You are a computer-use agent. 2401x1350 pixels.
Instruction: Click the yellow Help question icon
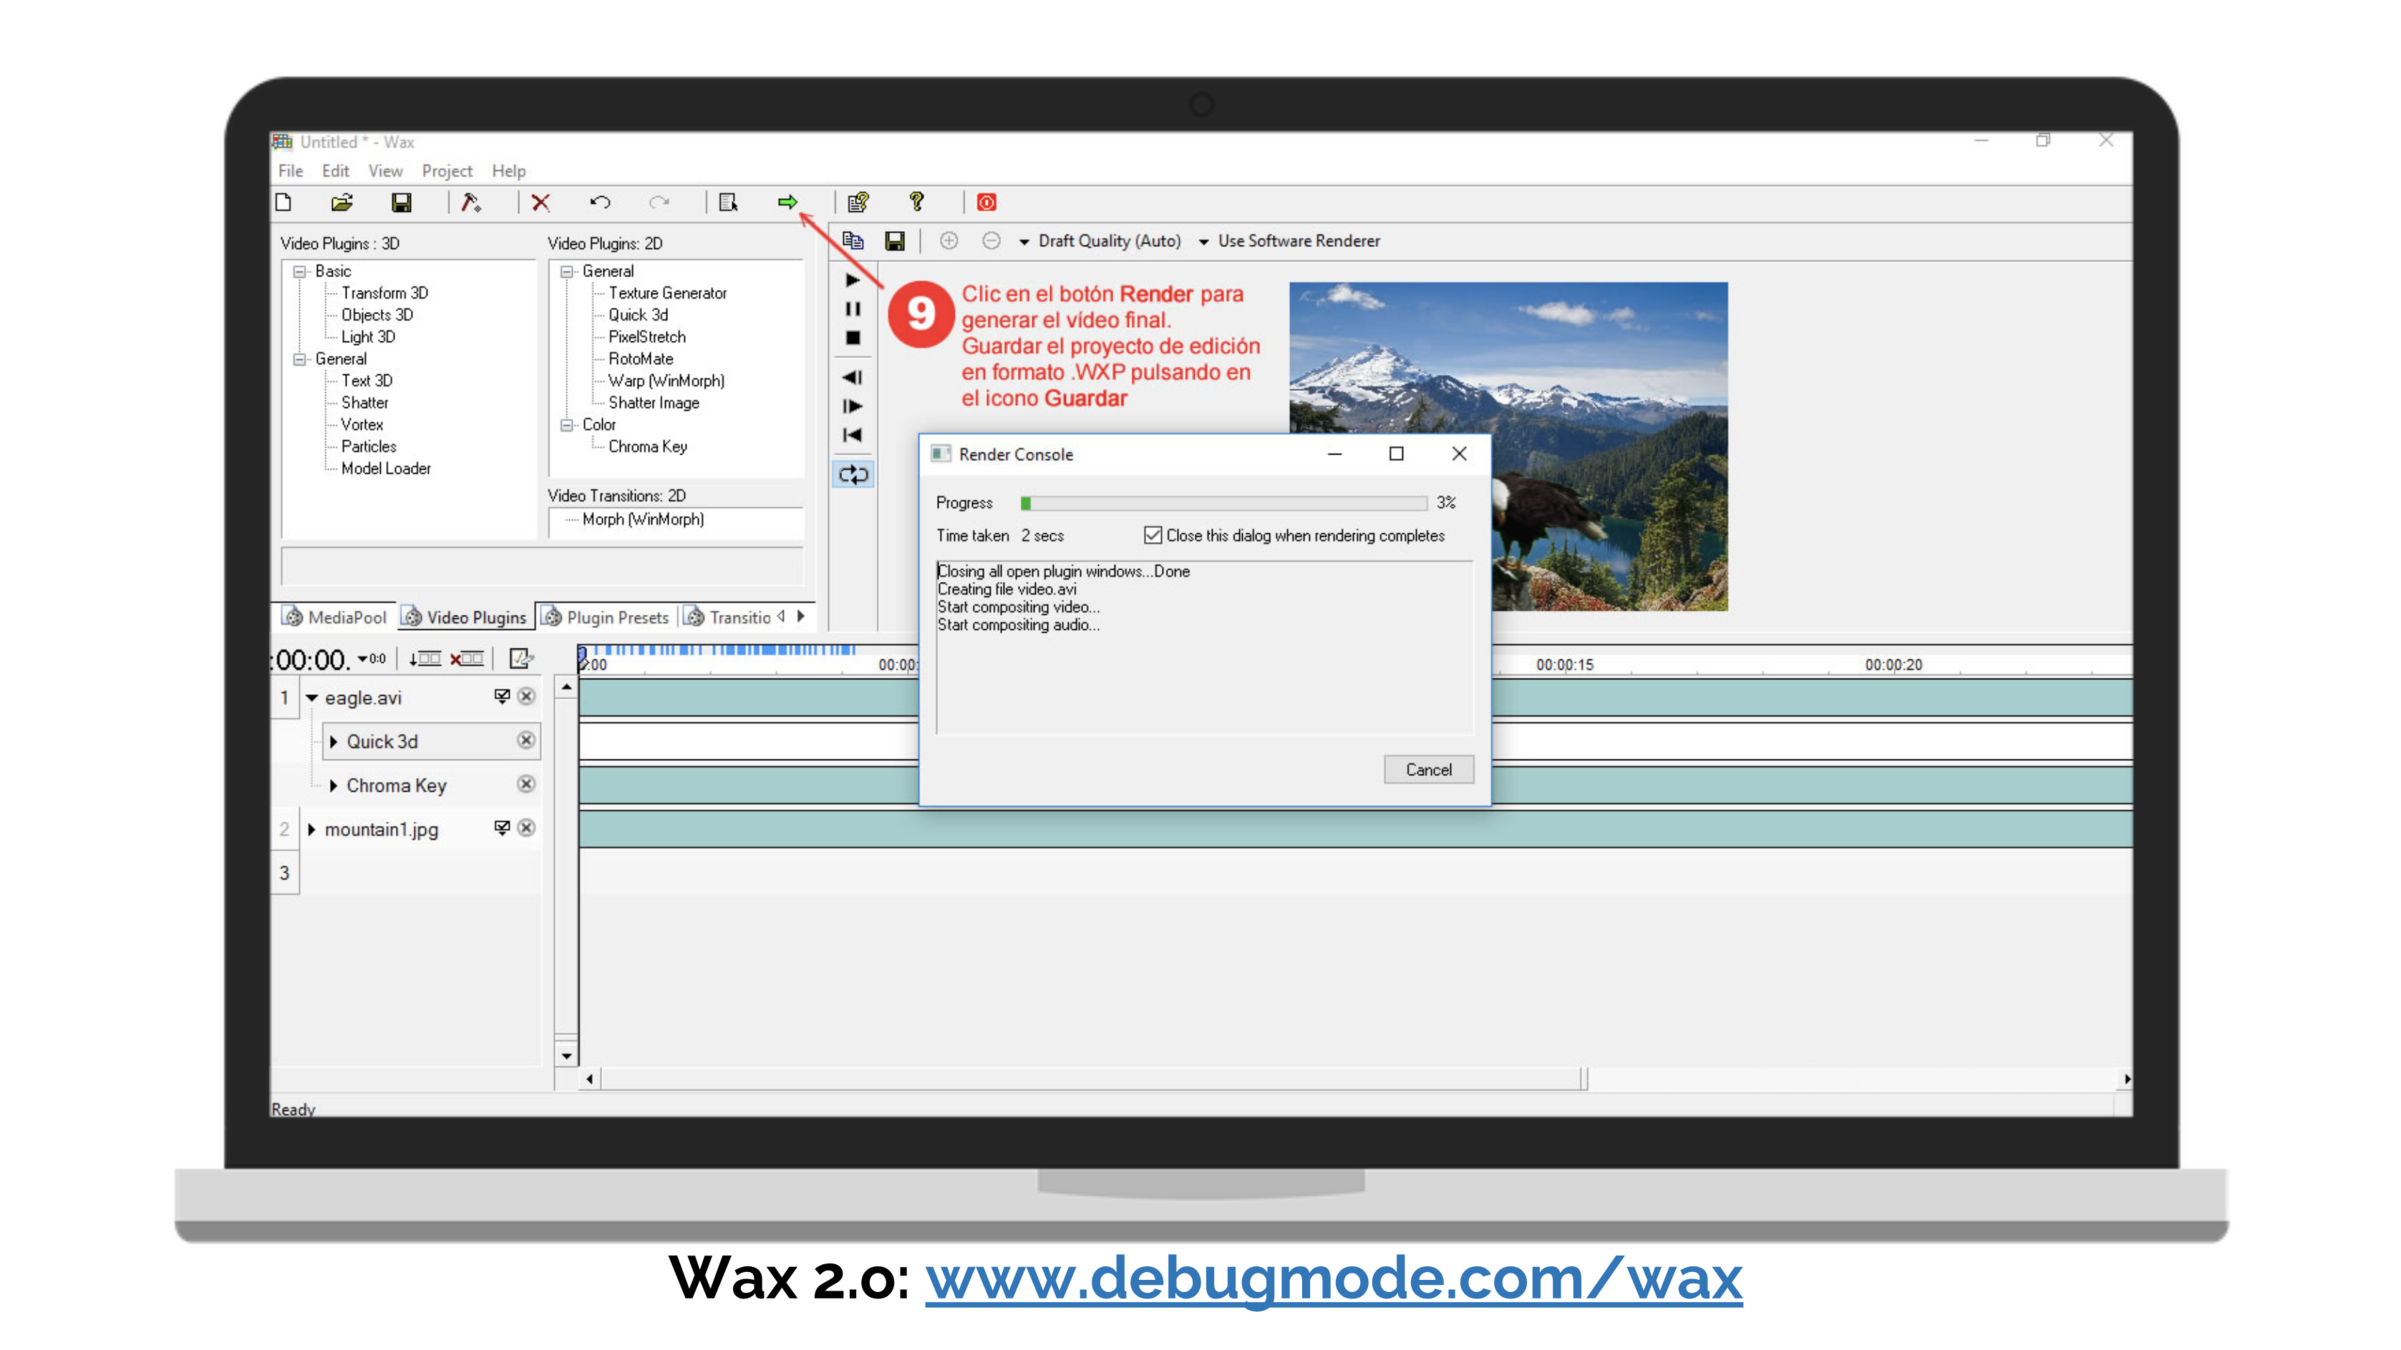point(916,203)
